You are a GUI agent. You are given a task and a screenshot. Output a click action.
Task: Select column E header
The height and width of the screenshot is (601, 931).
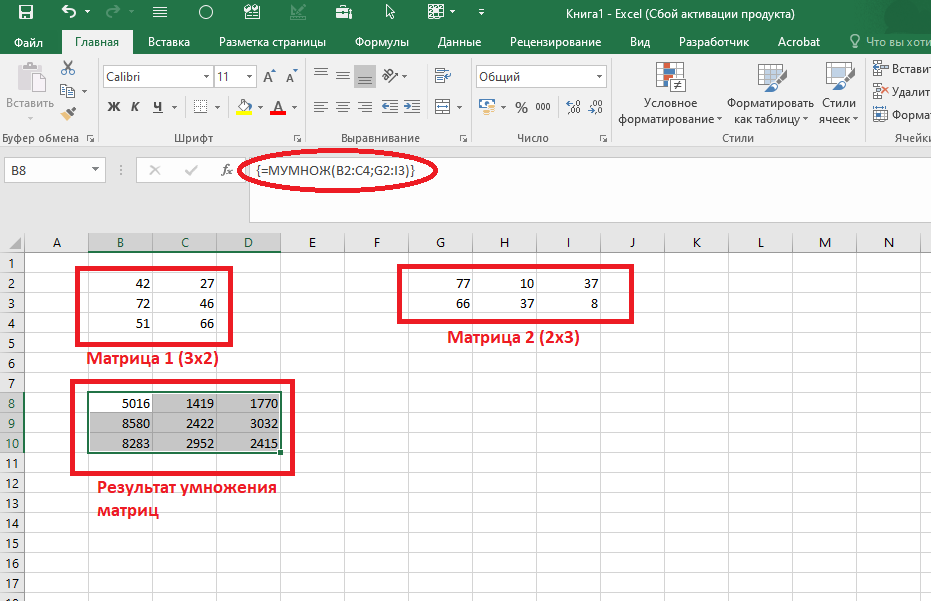click(x=312, y=242)
